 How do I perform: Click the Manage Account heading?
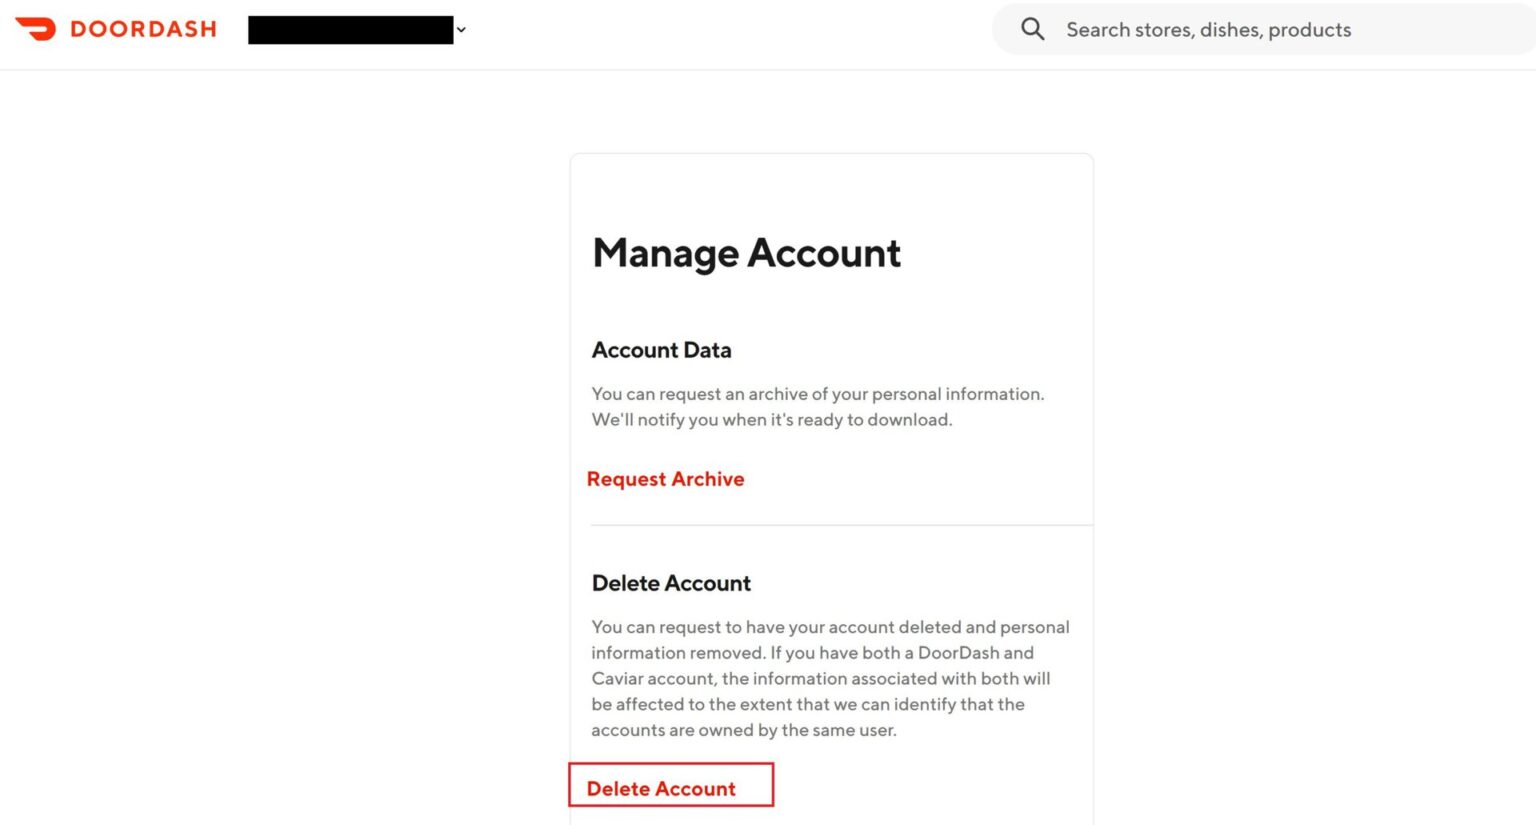tap(746, 253)
